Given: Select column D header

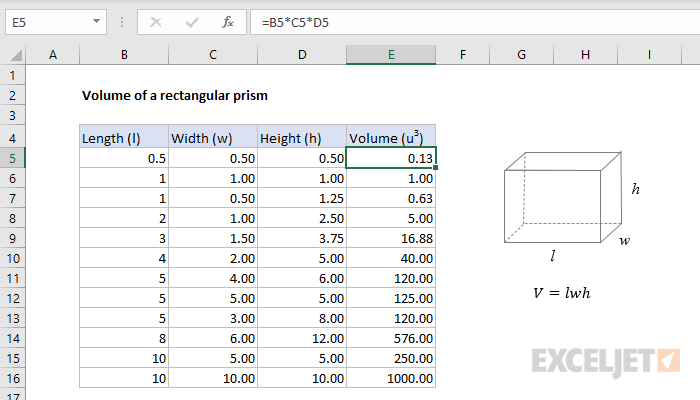Looking at the screenshot, I should (302, 55).
